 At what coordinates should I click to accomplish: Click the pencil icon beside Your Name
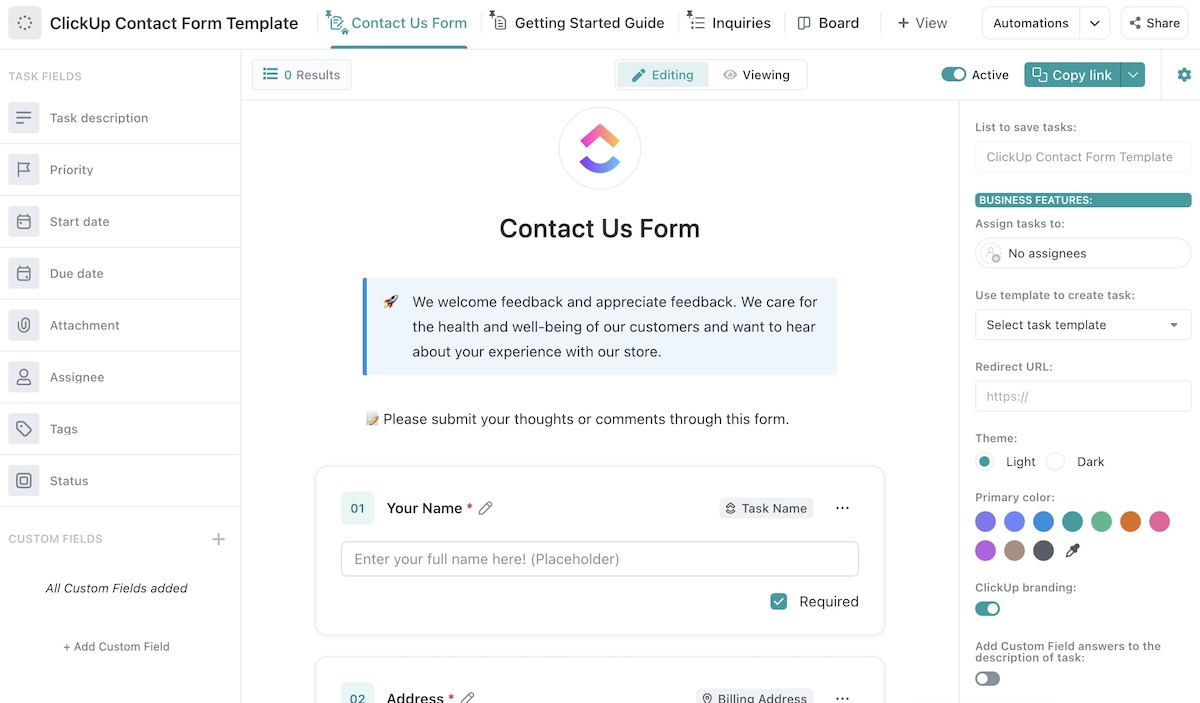(486, 508)
